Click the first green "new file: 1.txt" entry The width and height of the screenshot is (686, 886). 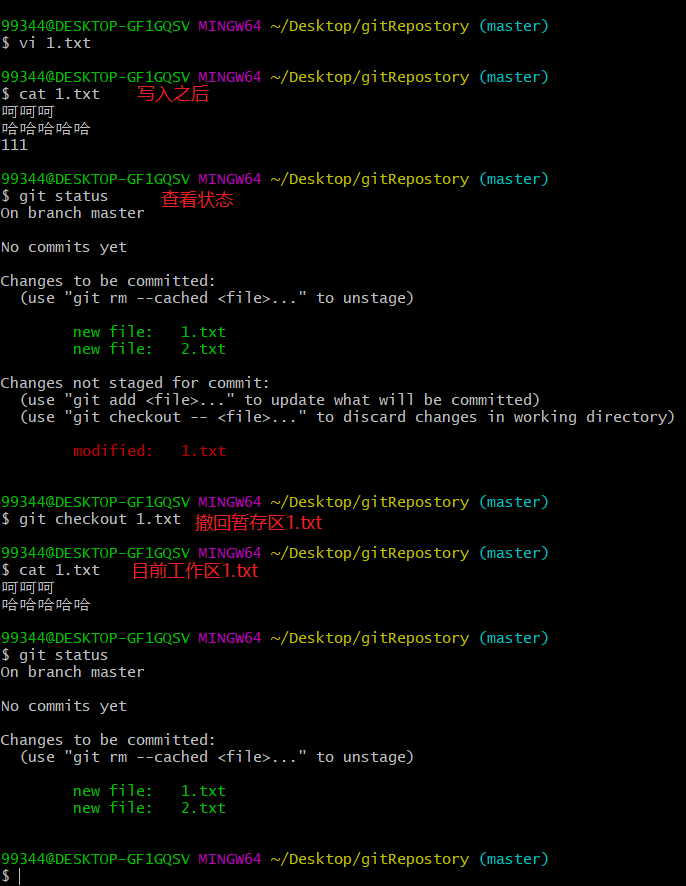point(149,332)
